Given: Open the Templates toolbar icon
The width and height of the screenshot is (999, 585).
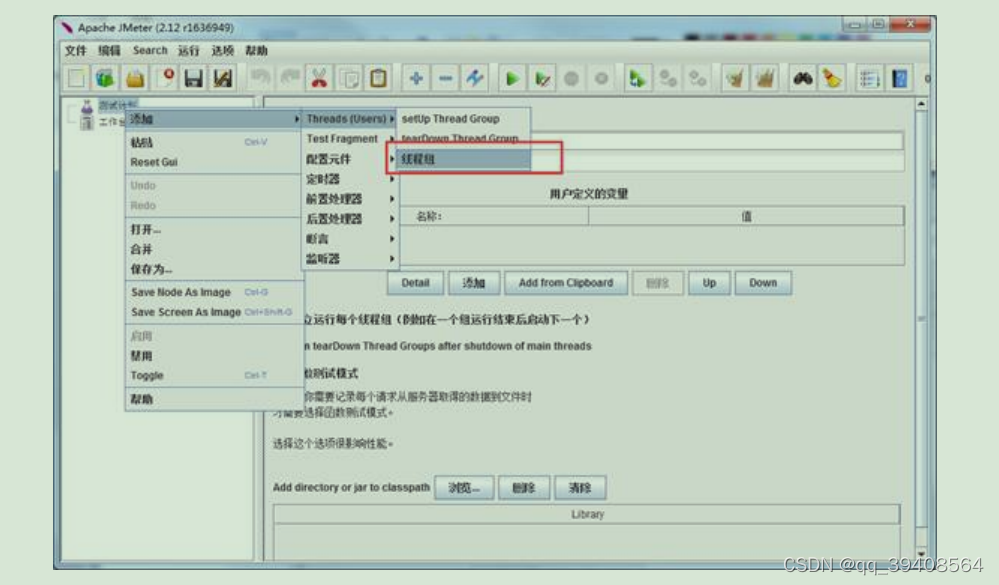Looking at the screenshot, I should pos(104,78).
